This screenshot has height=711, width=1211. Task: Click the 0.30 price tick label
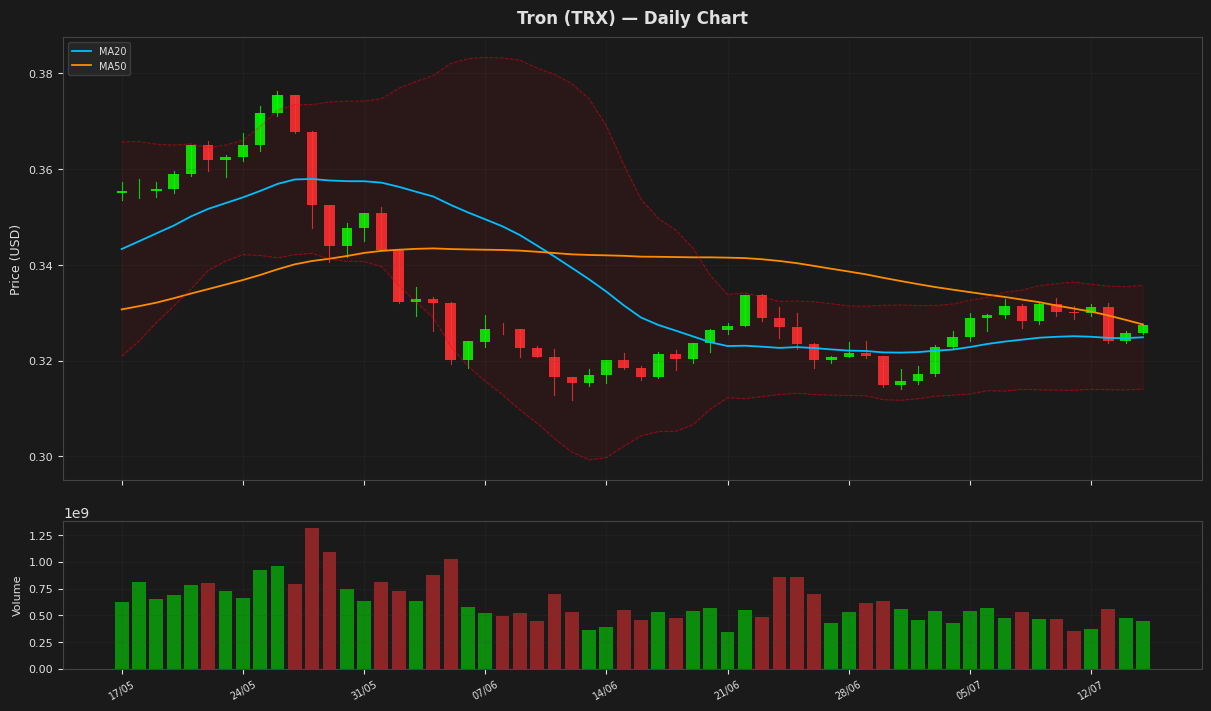coord(42,457)
